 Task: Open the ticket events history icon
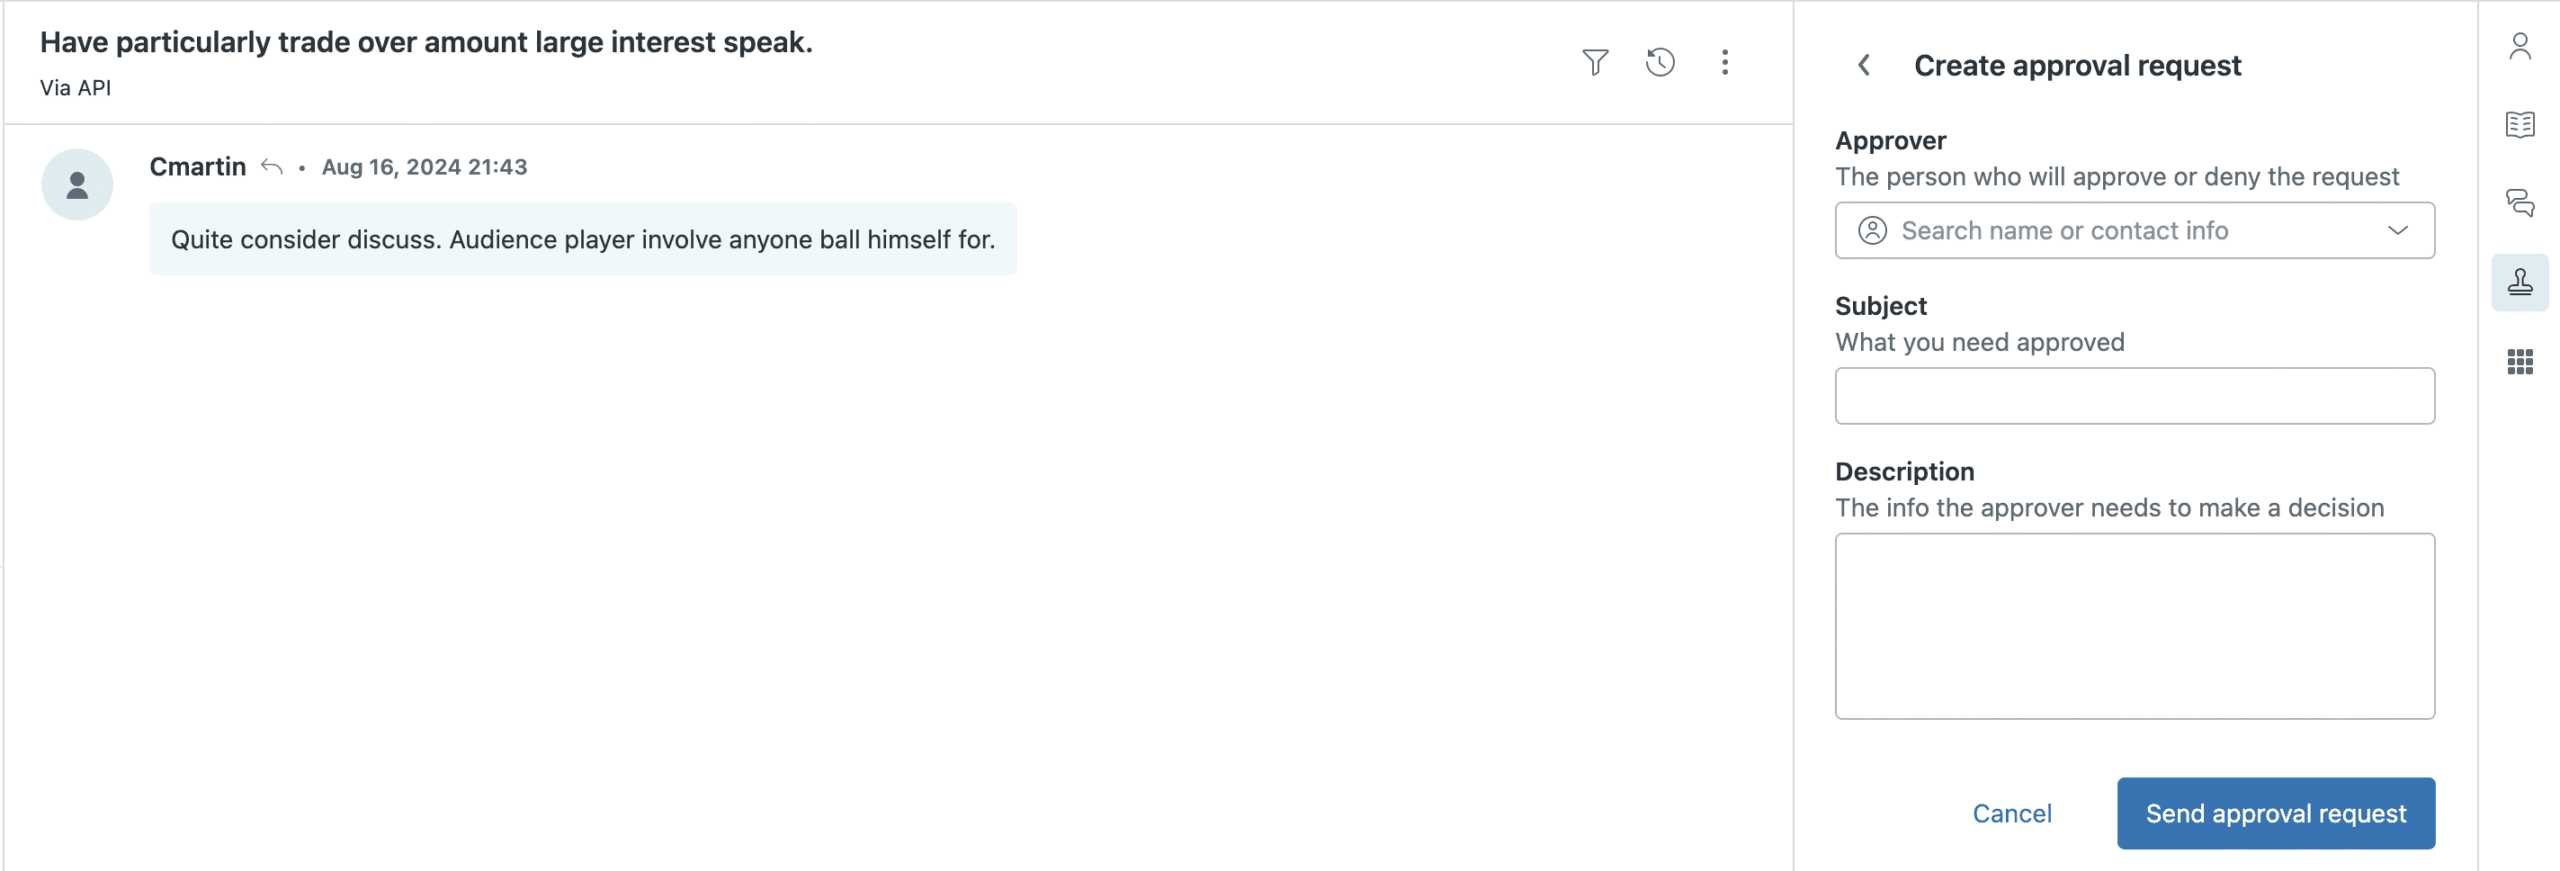click(1660, 63)
